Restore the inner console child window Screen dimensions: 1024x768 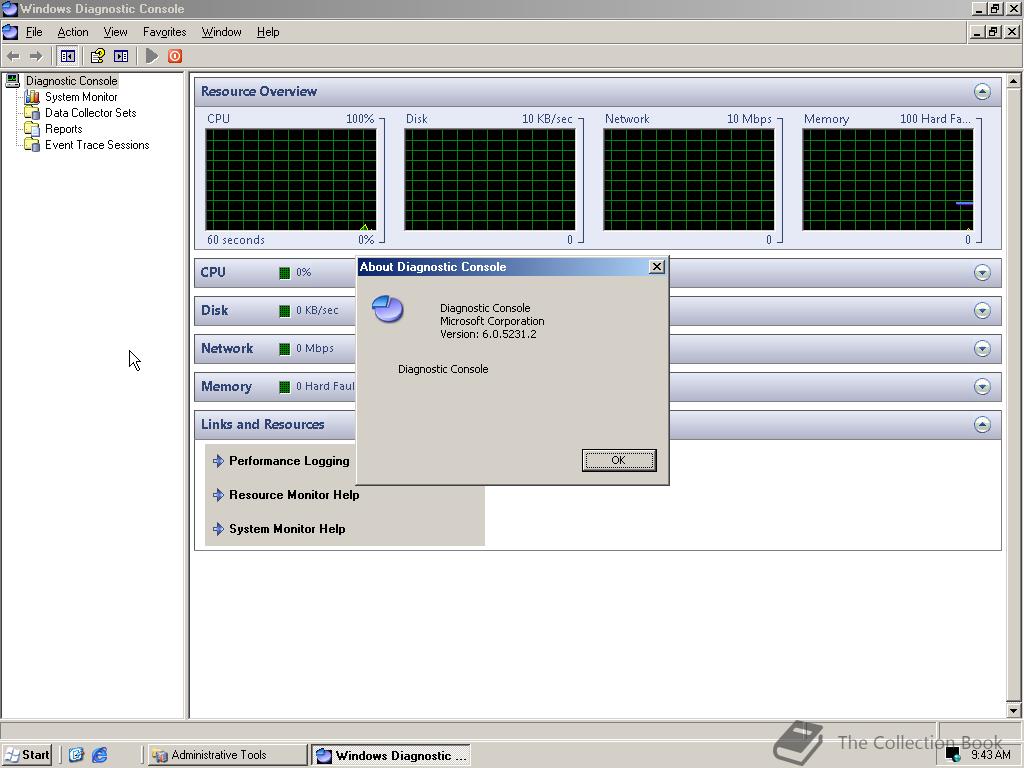click(x=993, y=31)
